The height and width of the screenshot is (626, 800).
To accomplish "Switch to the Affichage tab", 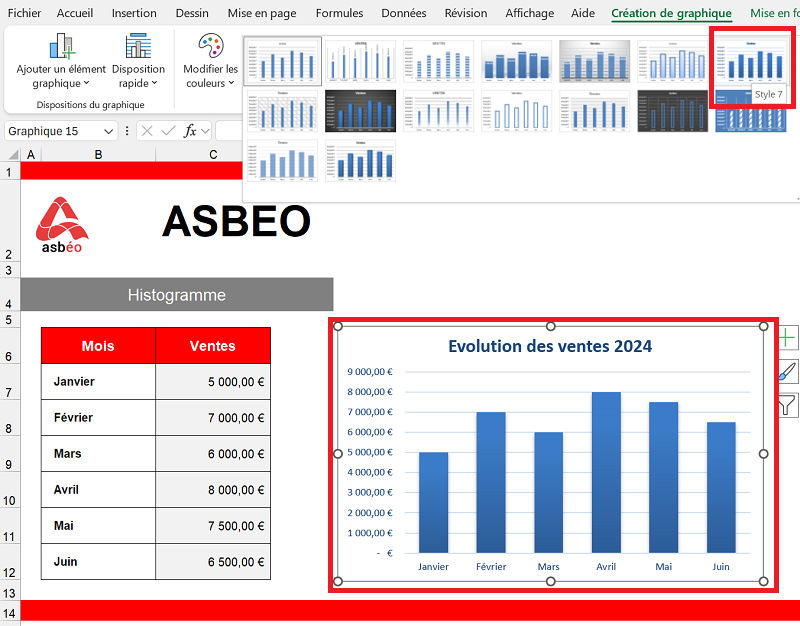I will click(530, 13).
